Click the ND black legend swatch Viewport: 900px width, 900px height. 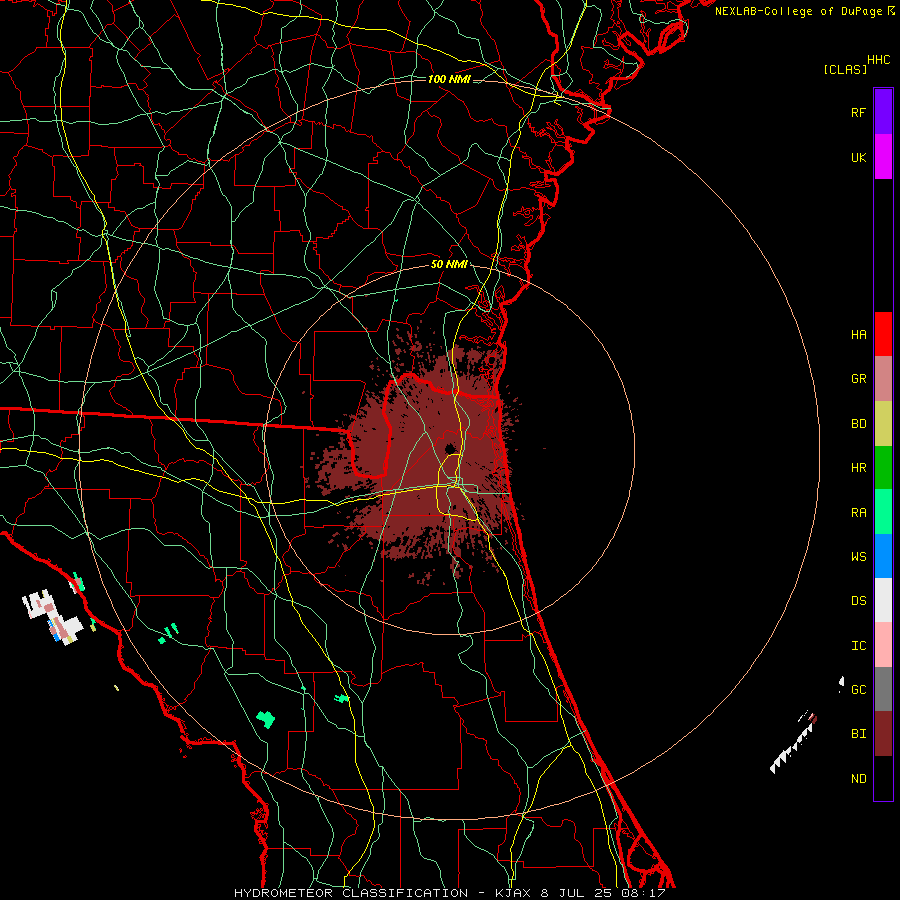tap(883, 778)
